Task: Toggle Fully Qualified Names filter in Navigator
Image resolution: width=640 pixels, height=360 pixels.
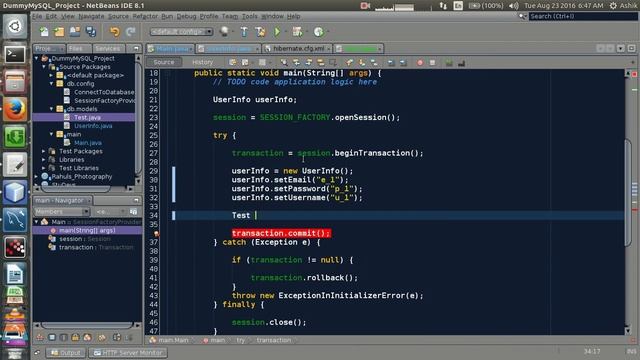Action: click(102, 338)
